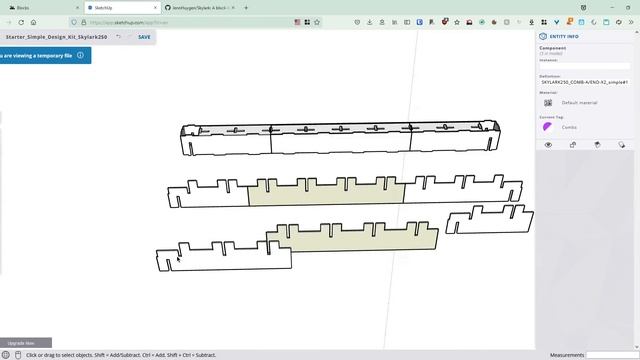Click the four-squares icon in the address bar
The height and width of the screenshot is (360, 640).
coord(307,22)
